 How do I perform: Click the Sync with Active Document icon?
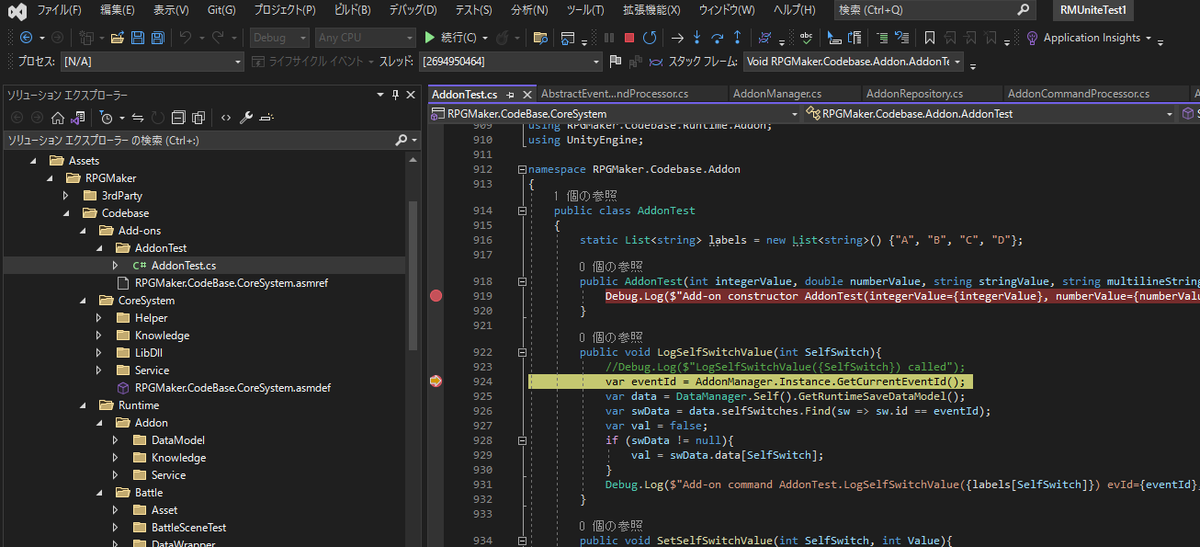138,118
